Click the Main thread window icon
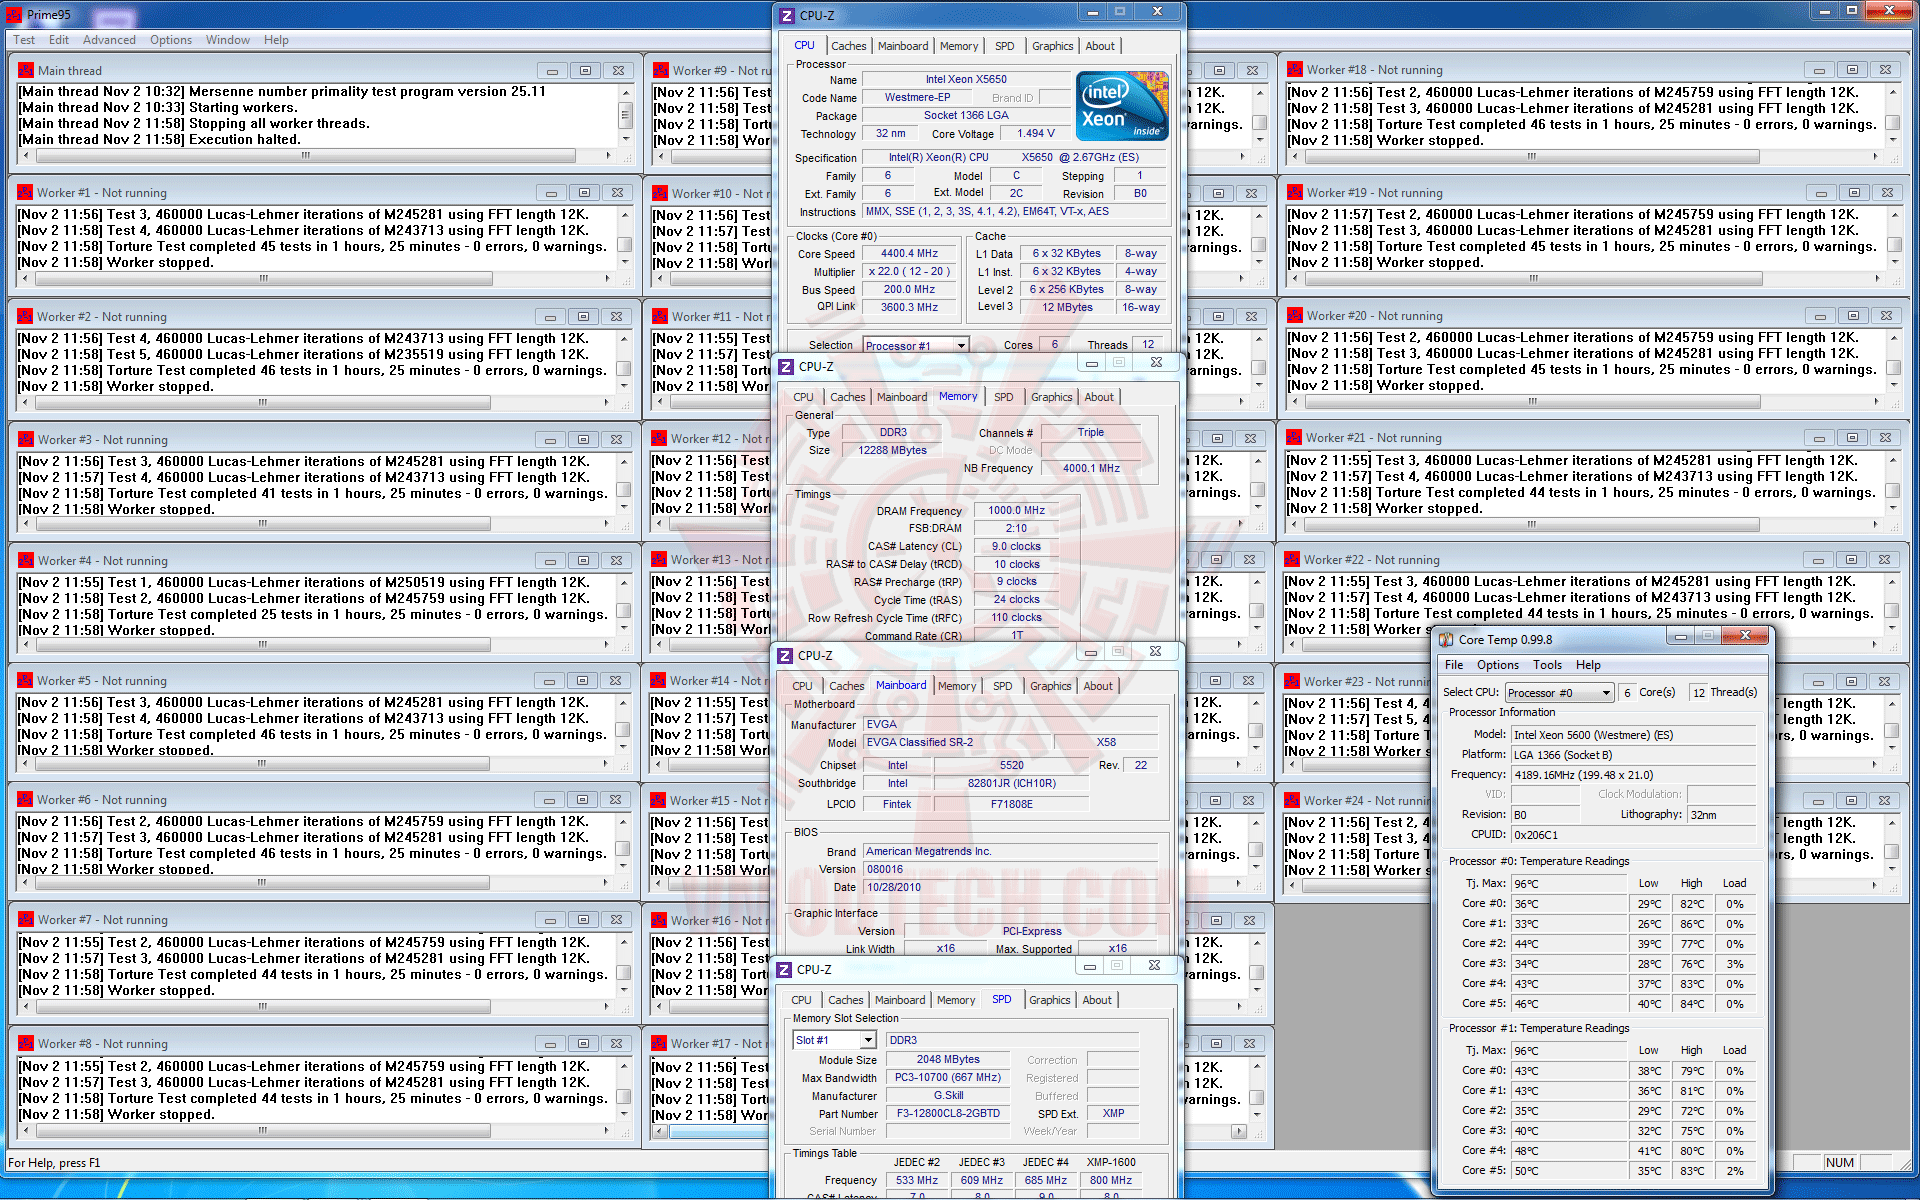Viewport: 1920px width, 1200px height. 25,70
